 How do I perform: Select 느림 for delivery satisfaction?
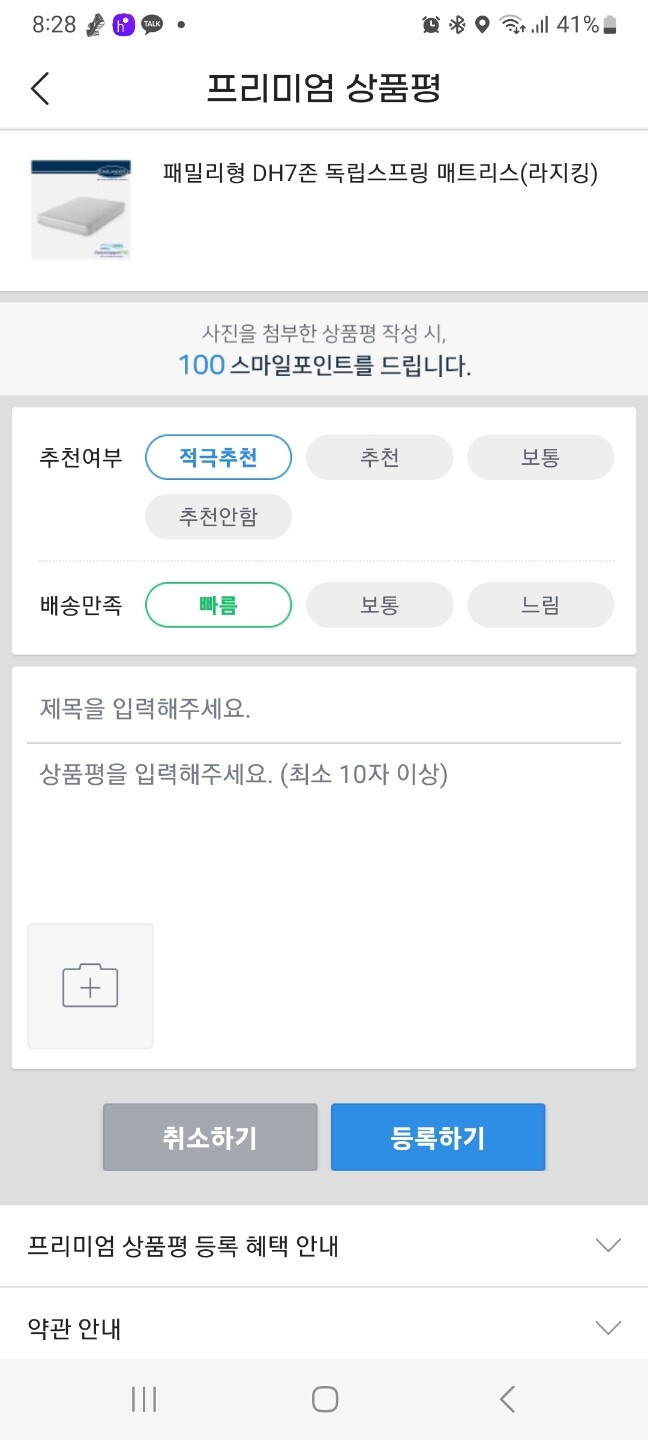540,605
